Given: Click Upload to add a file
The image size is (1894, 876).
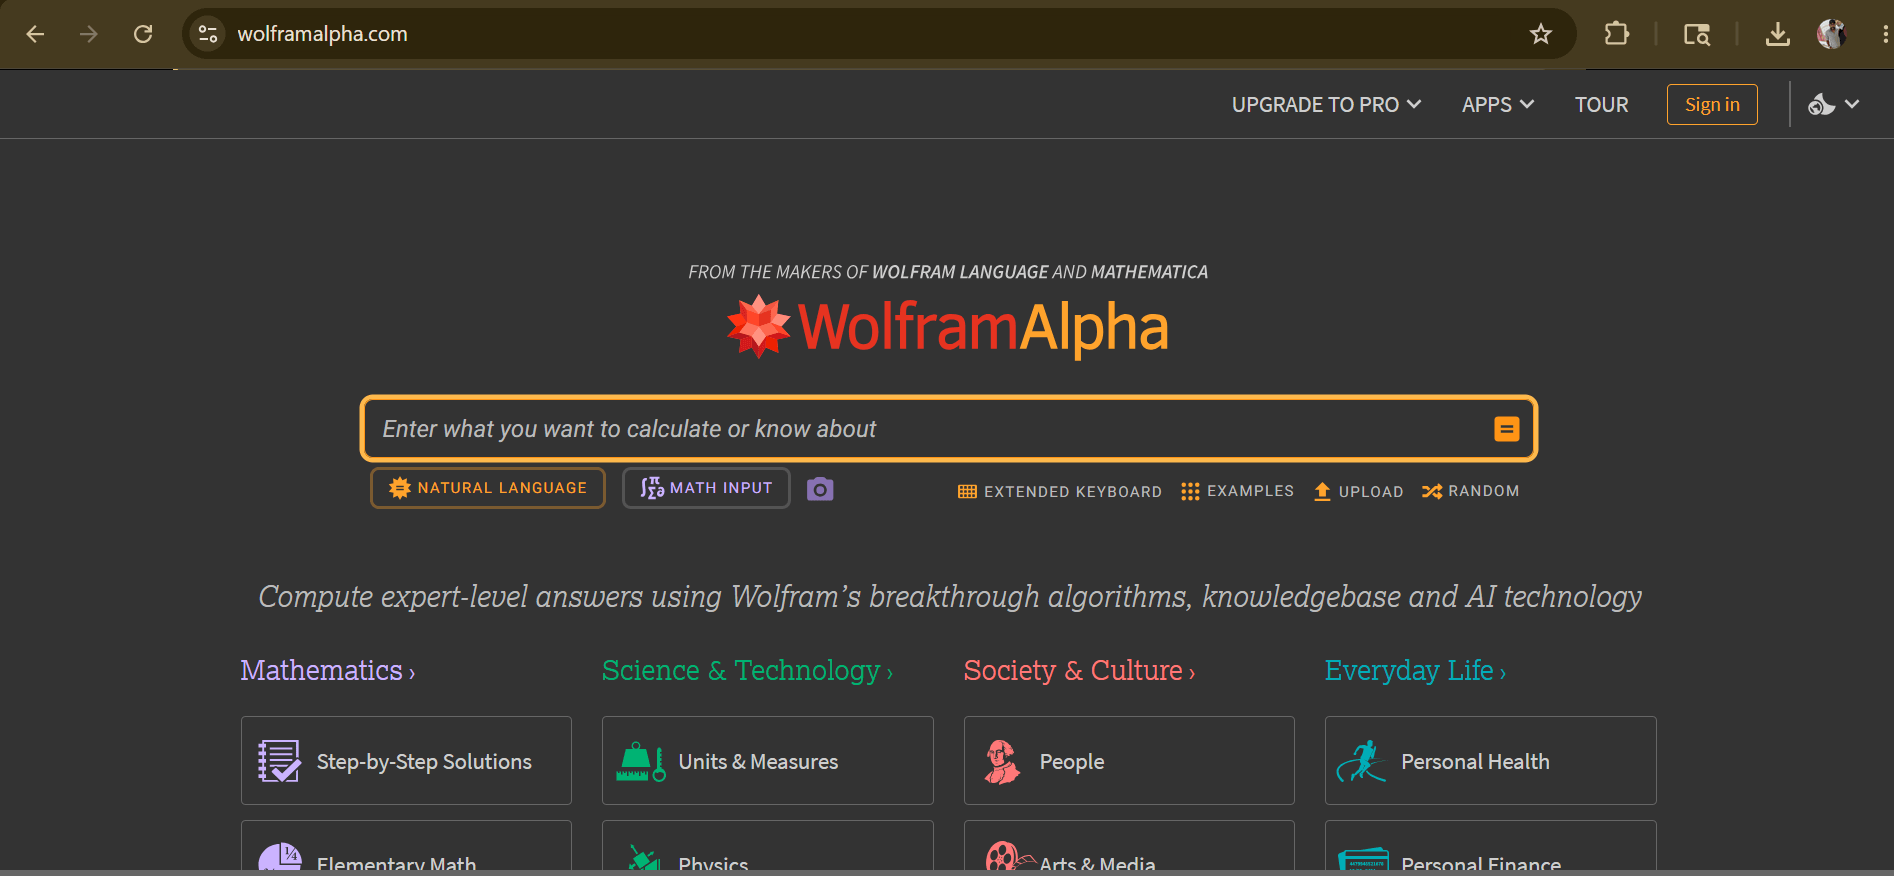Looking at the screenshot, I should coord(1358,491).
